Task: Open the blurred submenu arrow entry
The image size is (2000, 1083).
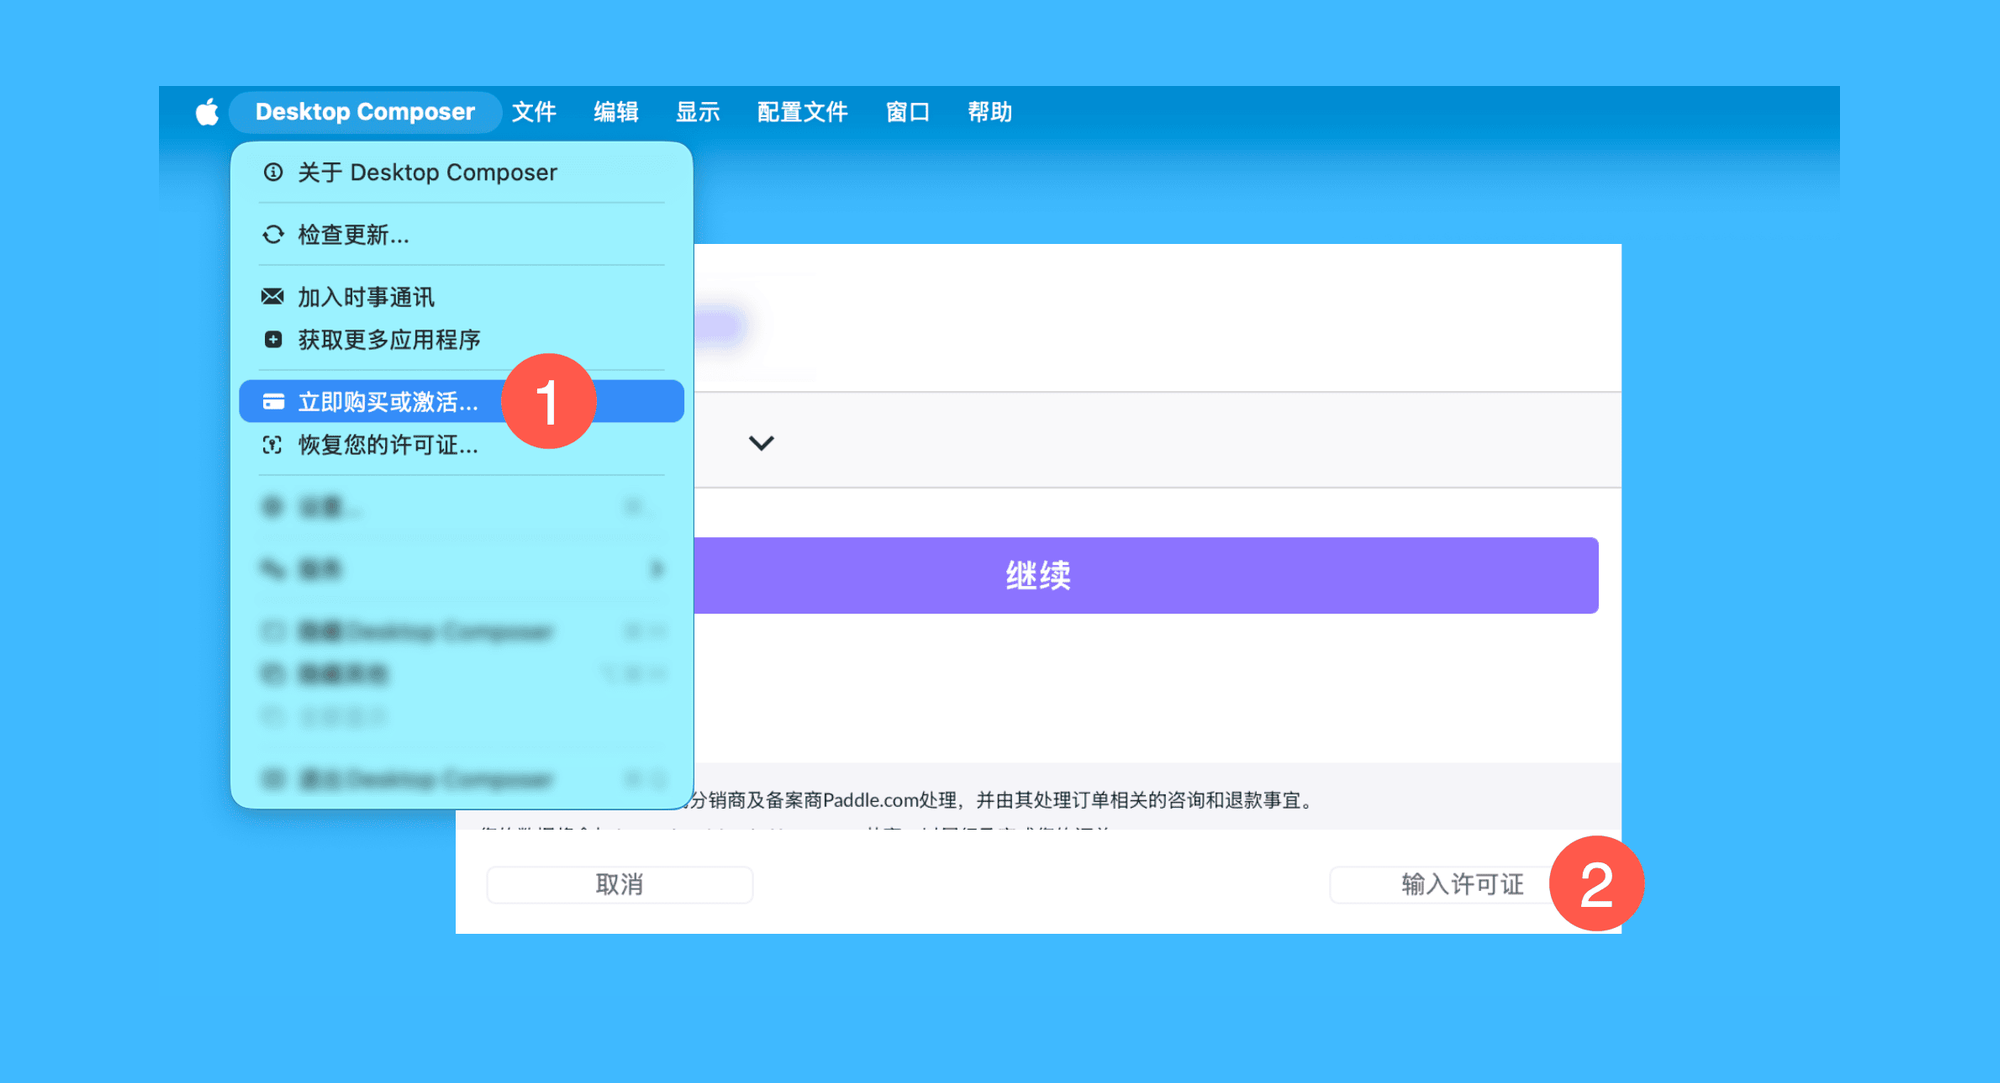Action: pyautogui.click(x=462, y=569)
